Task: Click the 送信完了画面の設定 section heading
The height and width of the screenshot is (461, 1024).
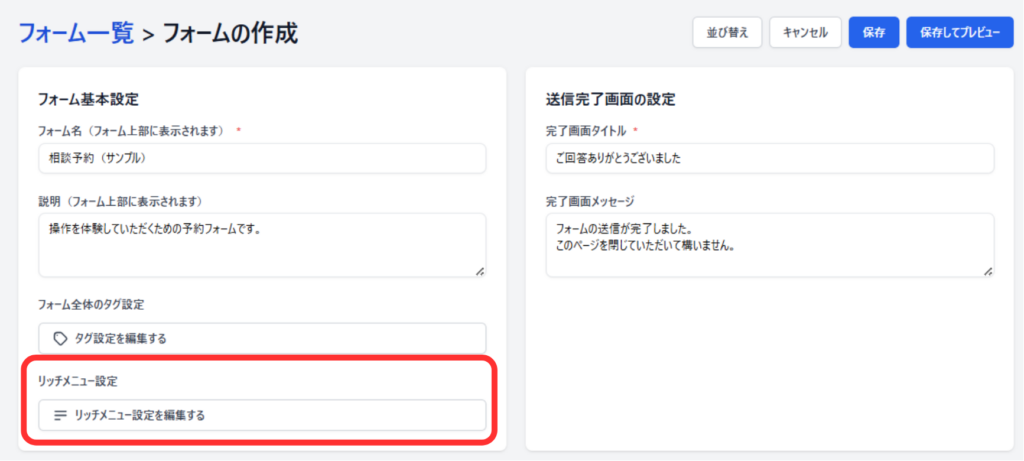Action: click(x=610, y=99)
